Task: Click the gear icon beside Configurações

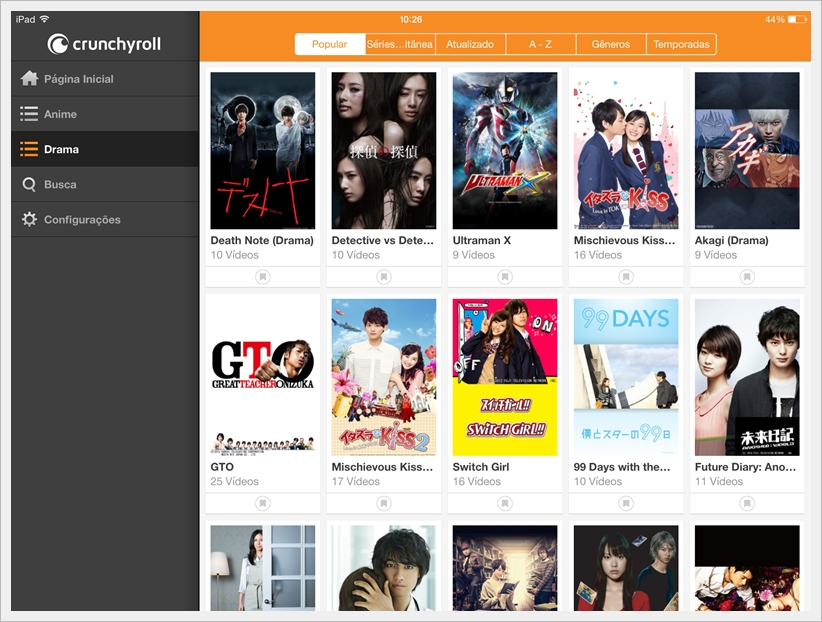Action: [29, 219]
